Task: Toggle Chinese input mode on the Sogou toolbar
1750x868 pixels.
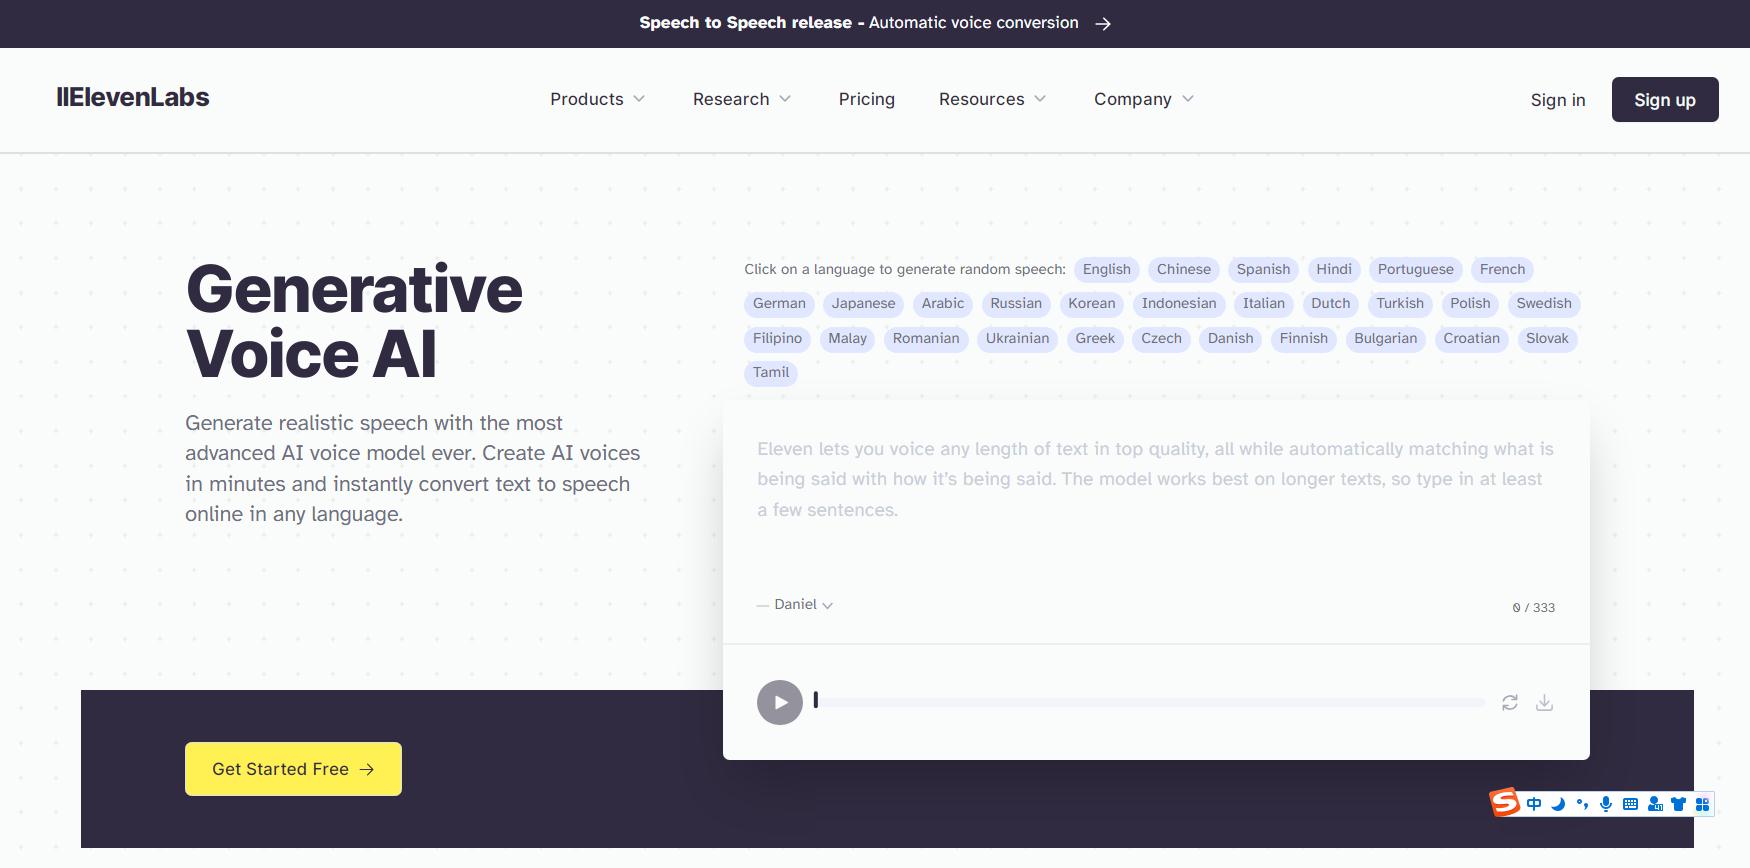Action: coord(1534,804)
